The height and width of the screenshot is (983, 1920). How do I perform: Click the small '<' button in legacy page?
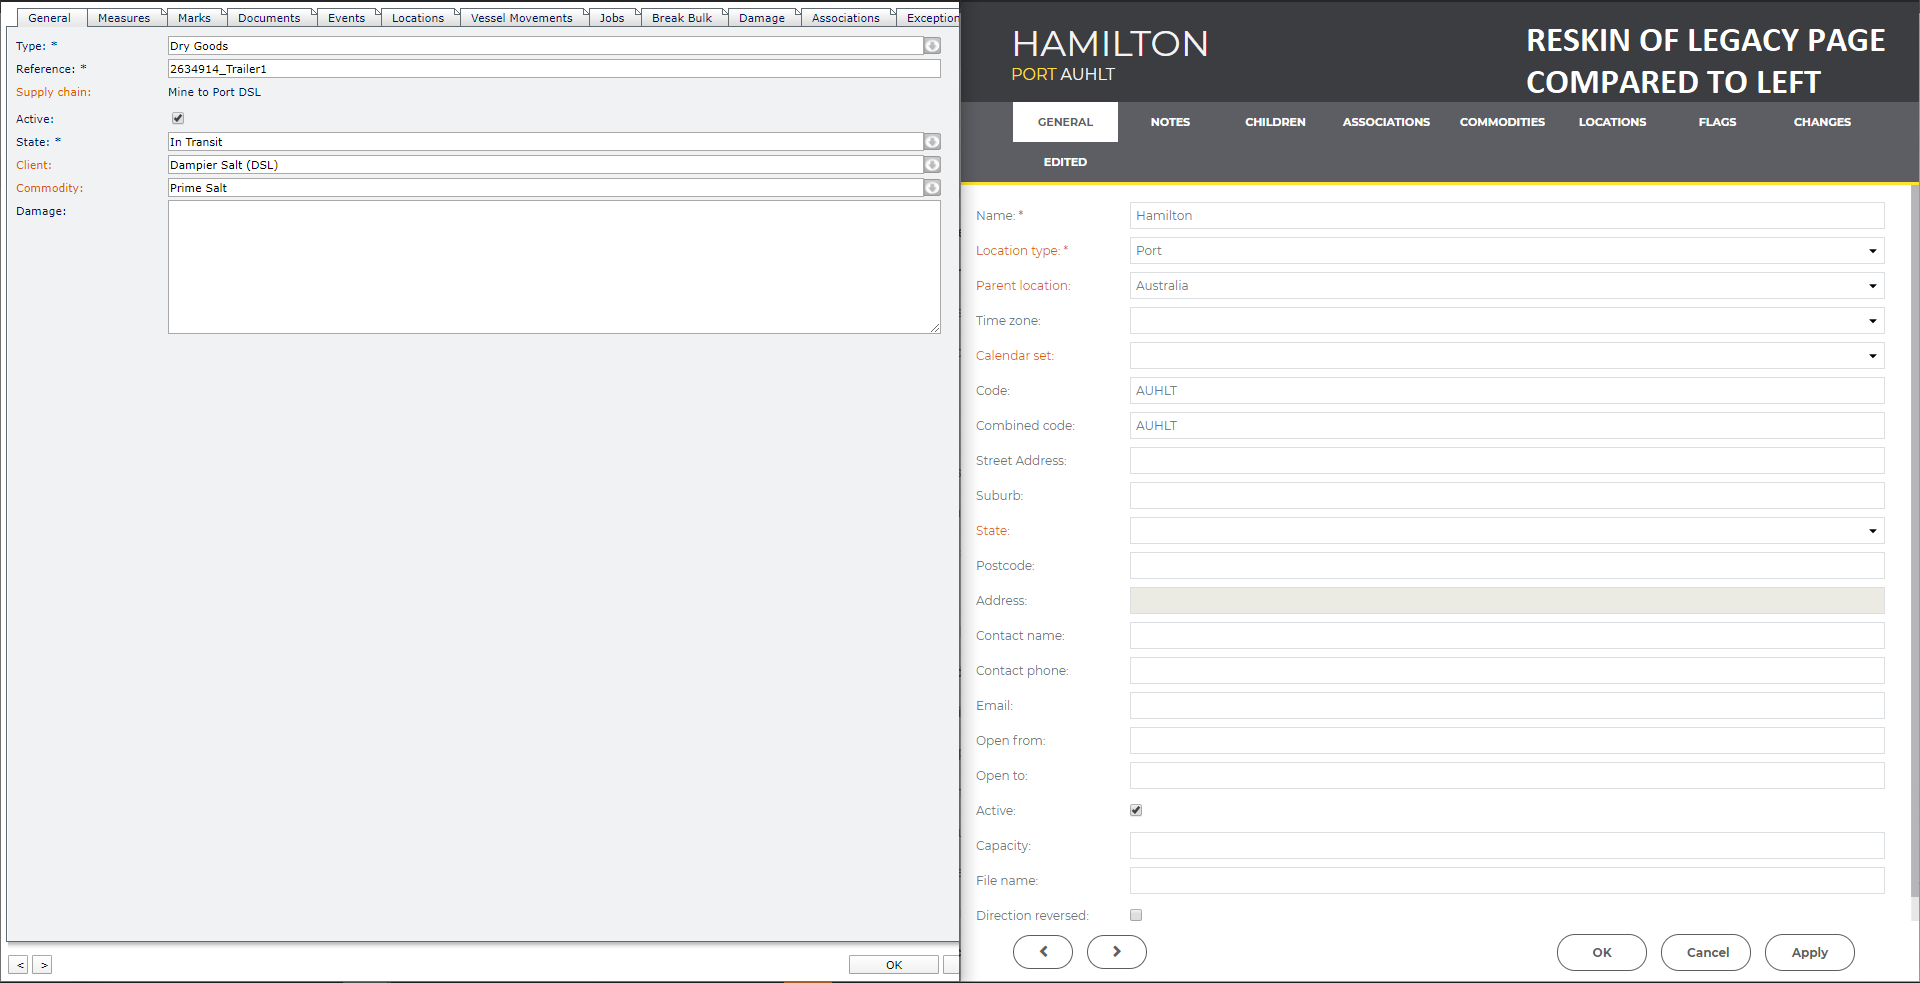coord(20,965)
